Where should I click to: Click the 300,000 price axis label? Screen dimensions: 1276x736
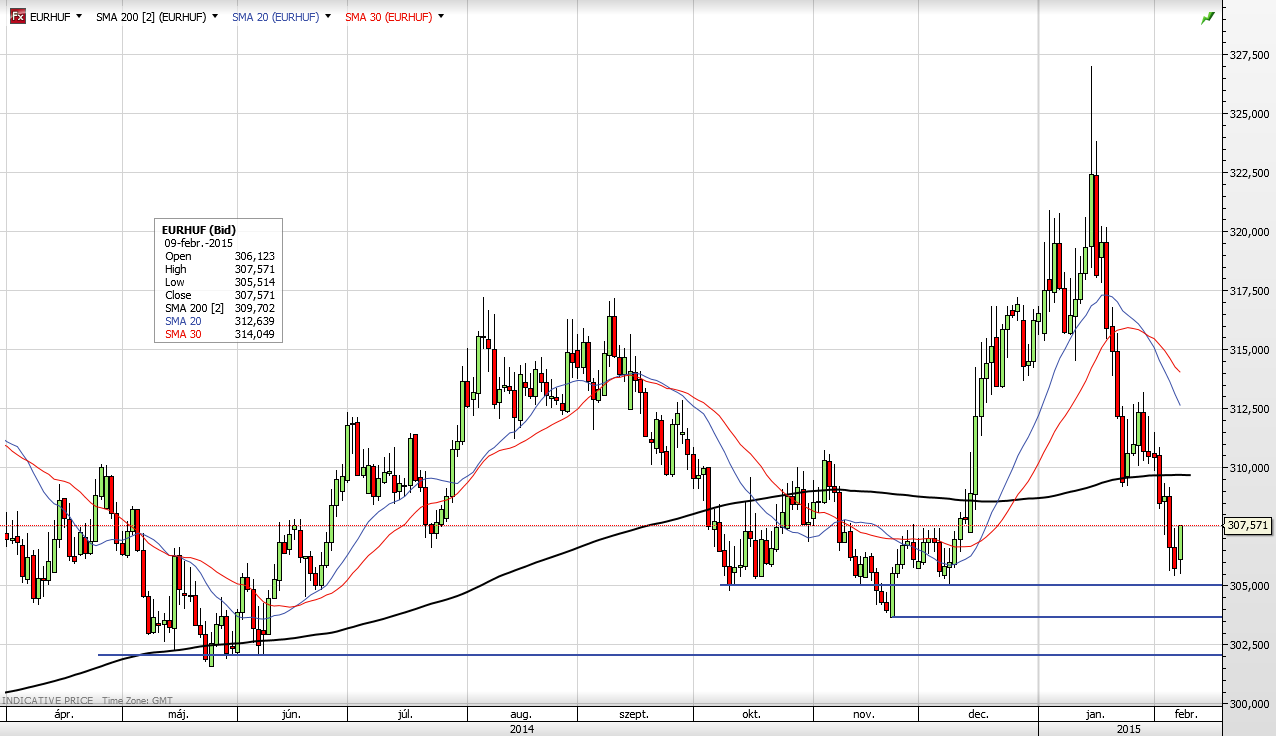(x=1249, y=703)
